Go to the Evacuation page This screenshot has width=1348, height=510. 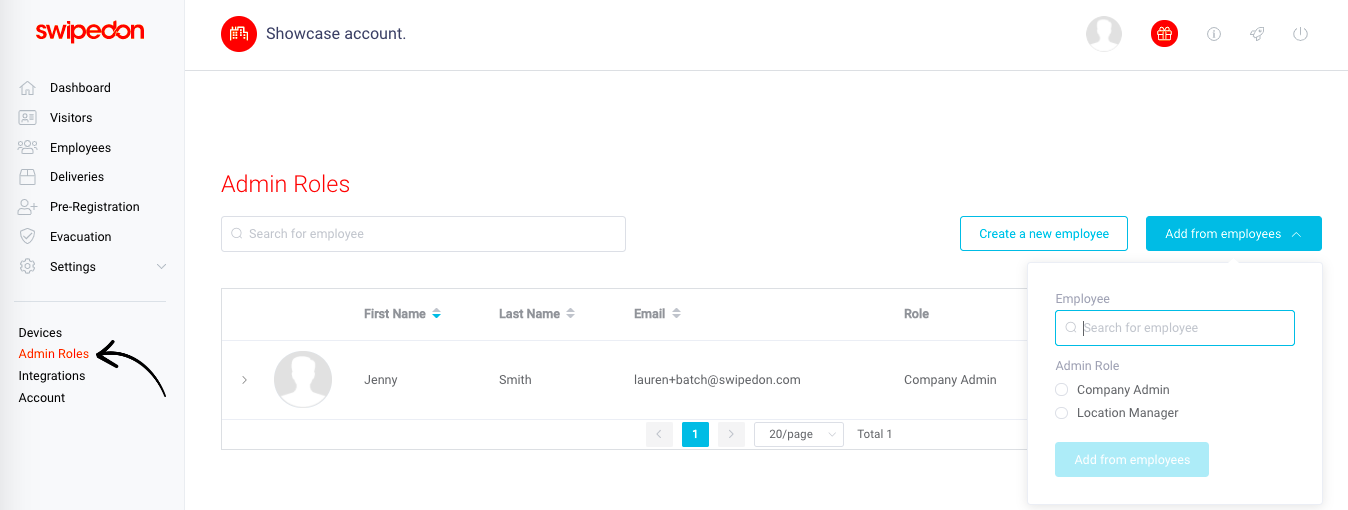(x=81, y=237)
